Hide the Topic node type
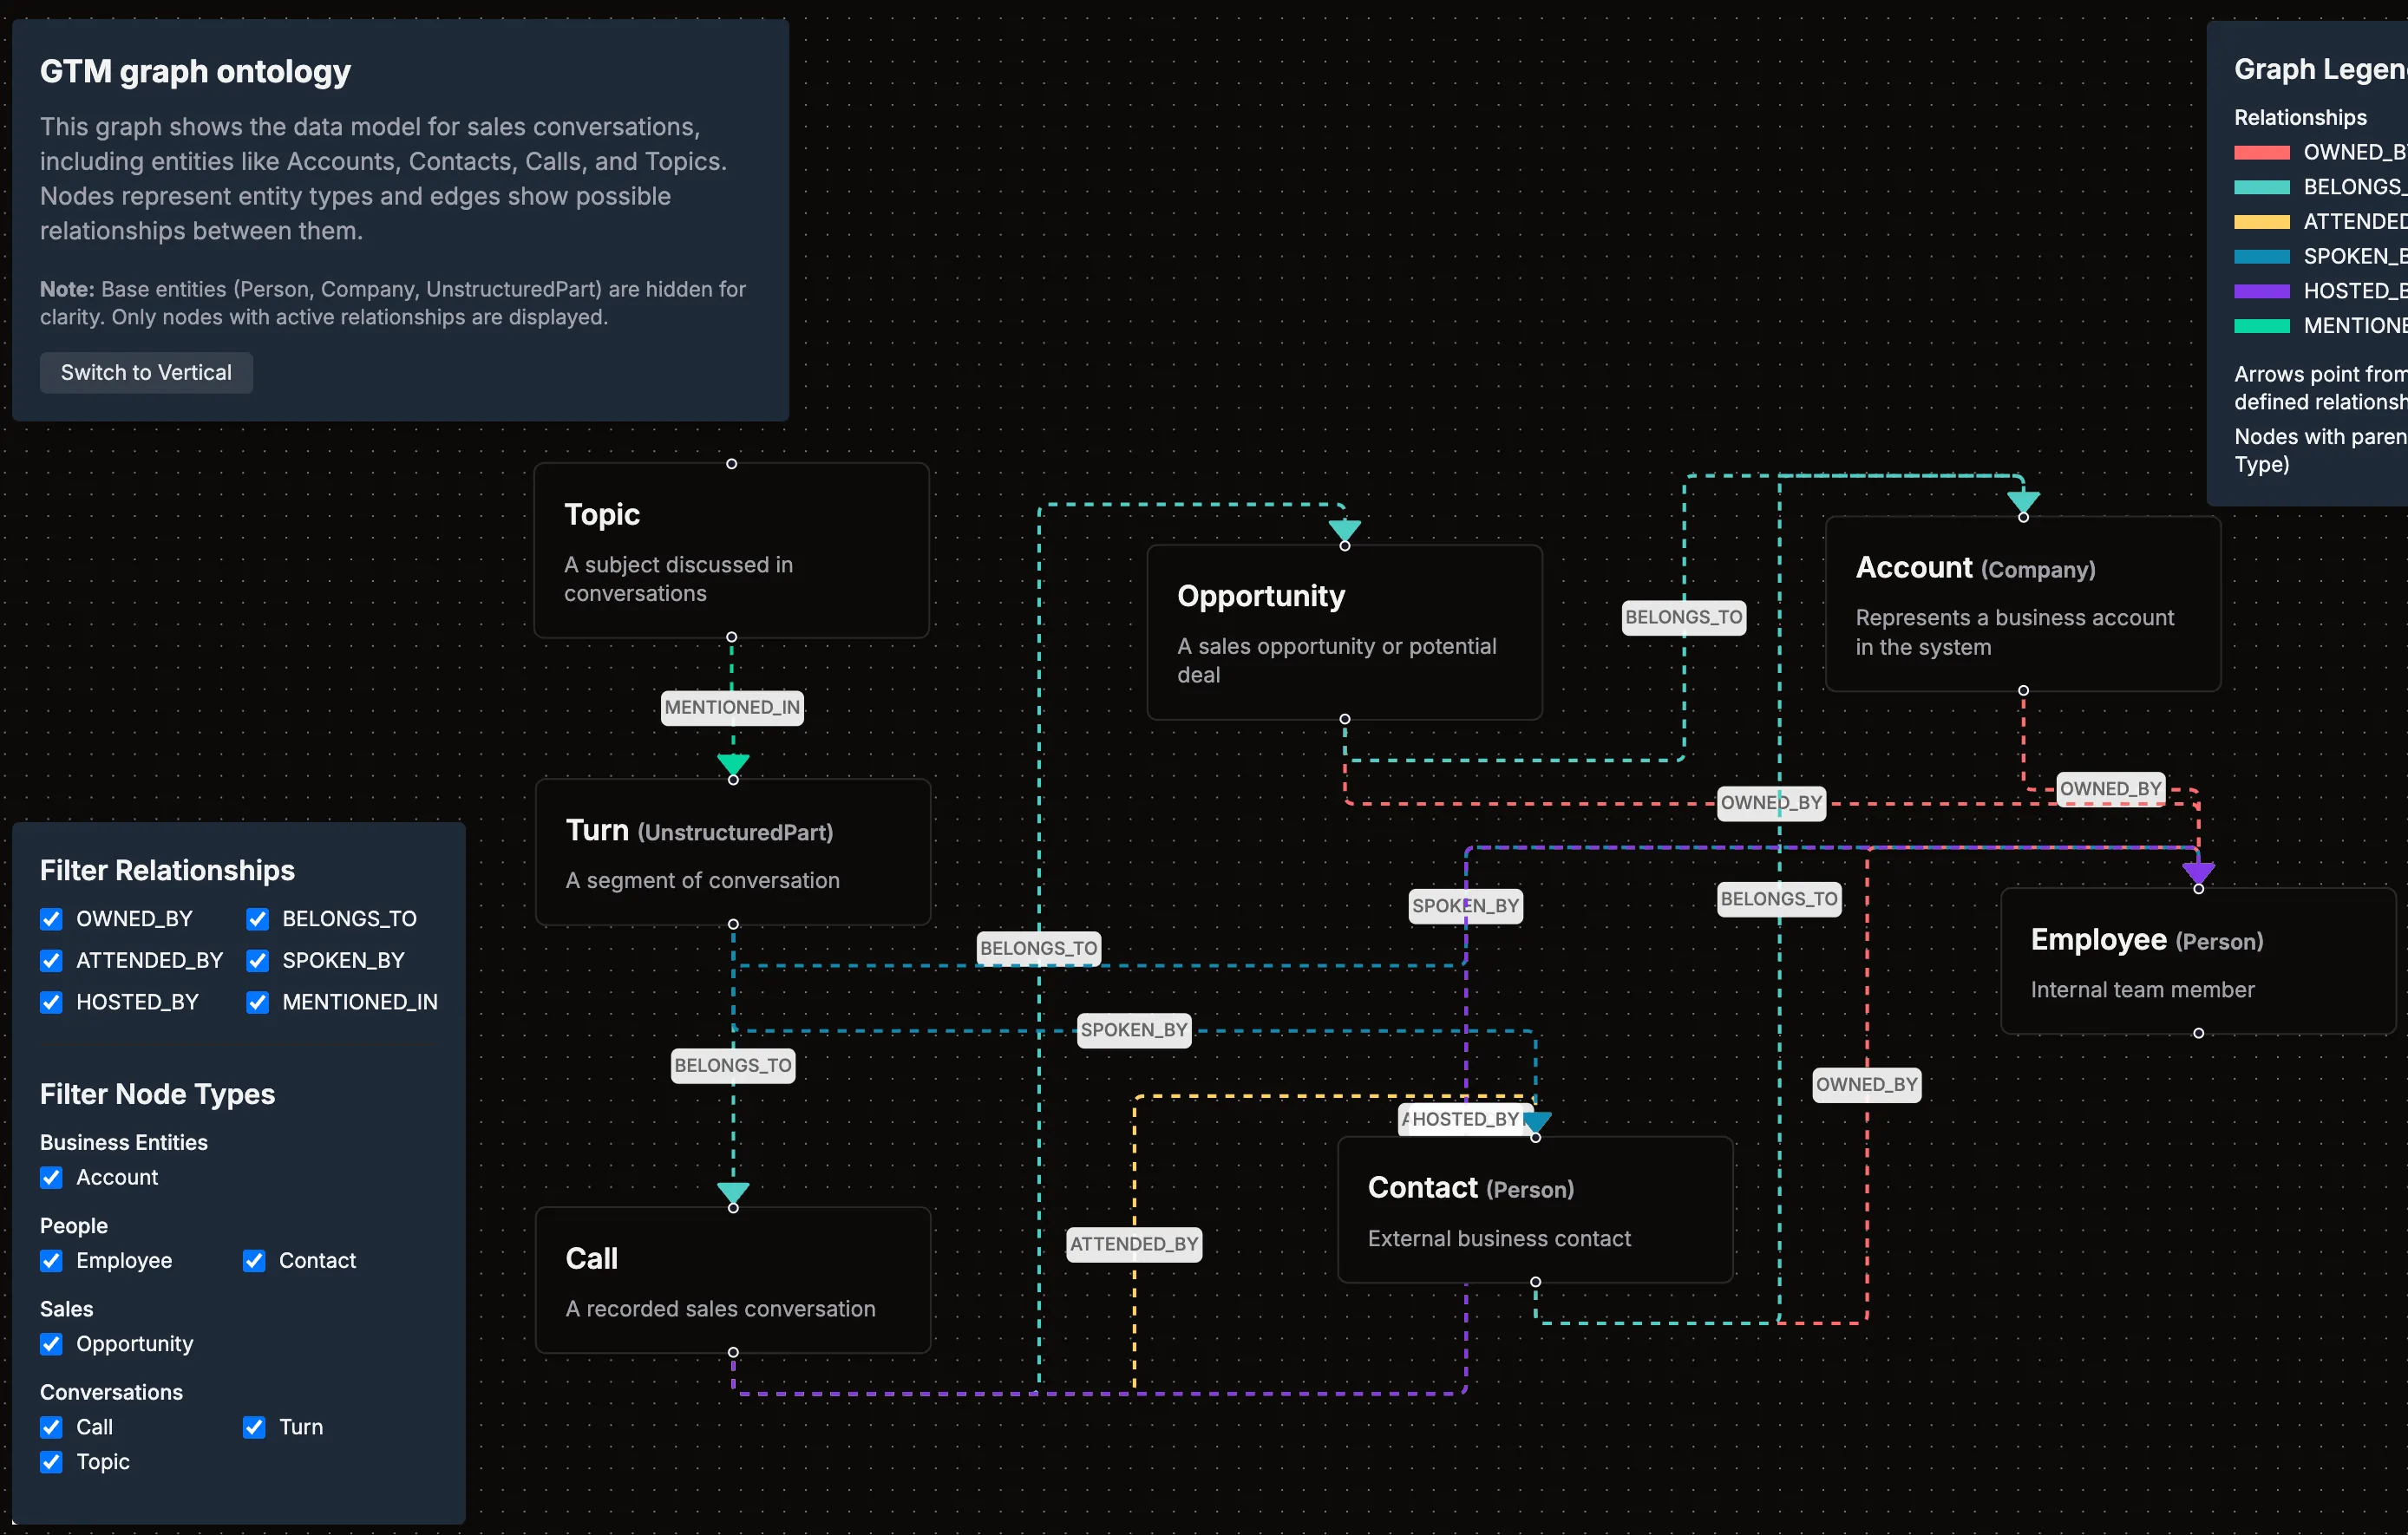 pyautogui.click(x=51, y=1461)
